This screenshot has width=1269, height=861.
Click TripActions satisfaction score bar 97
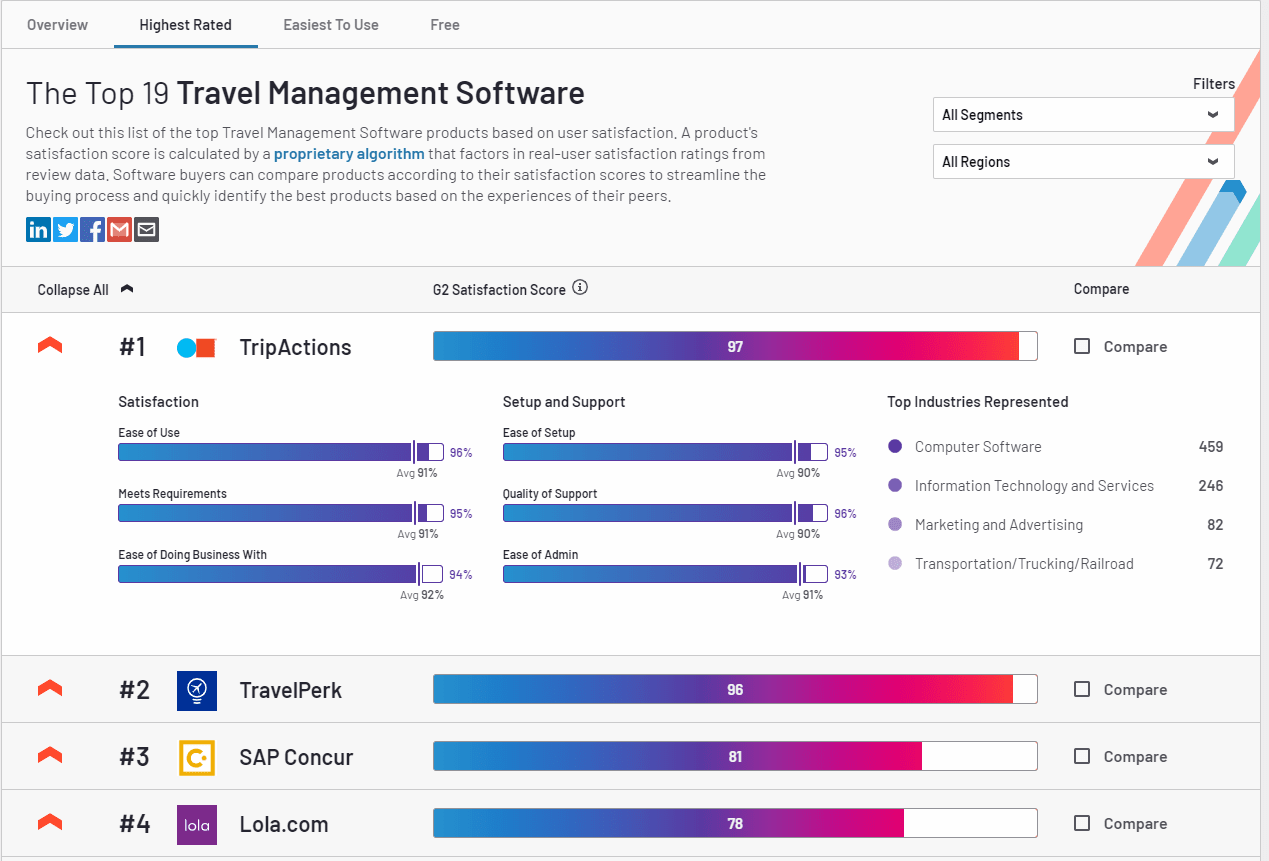coord(735,346)
